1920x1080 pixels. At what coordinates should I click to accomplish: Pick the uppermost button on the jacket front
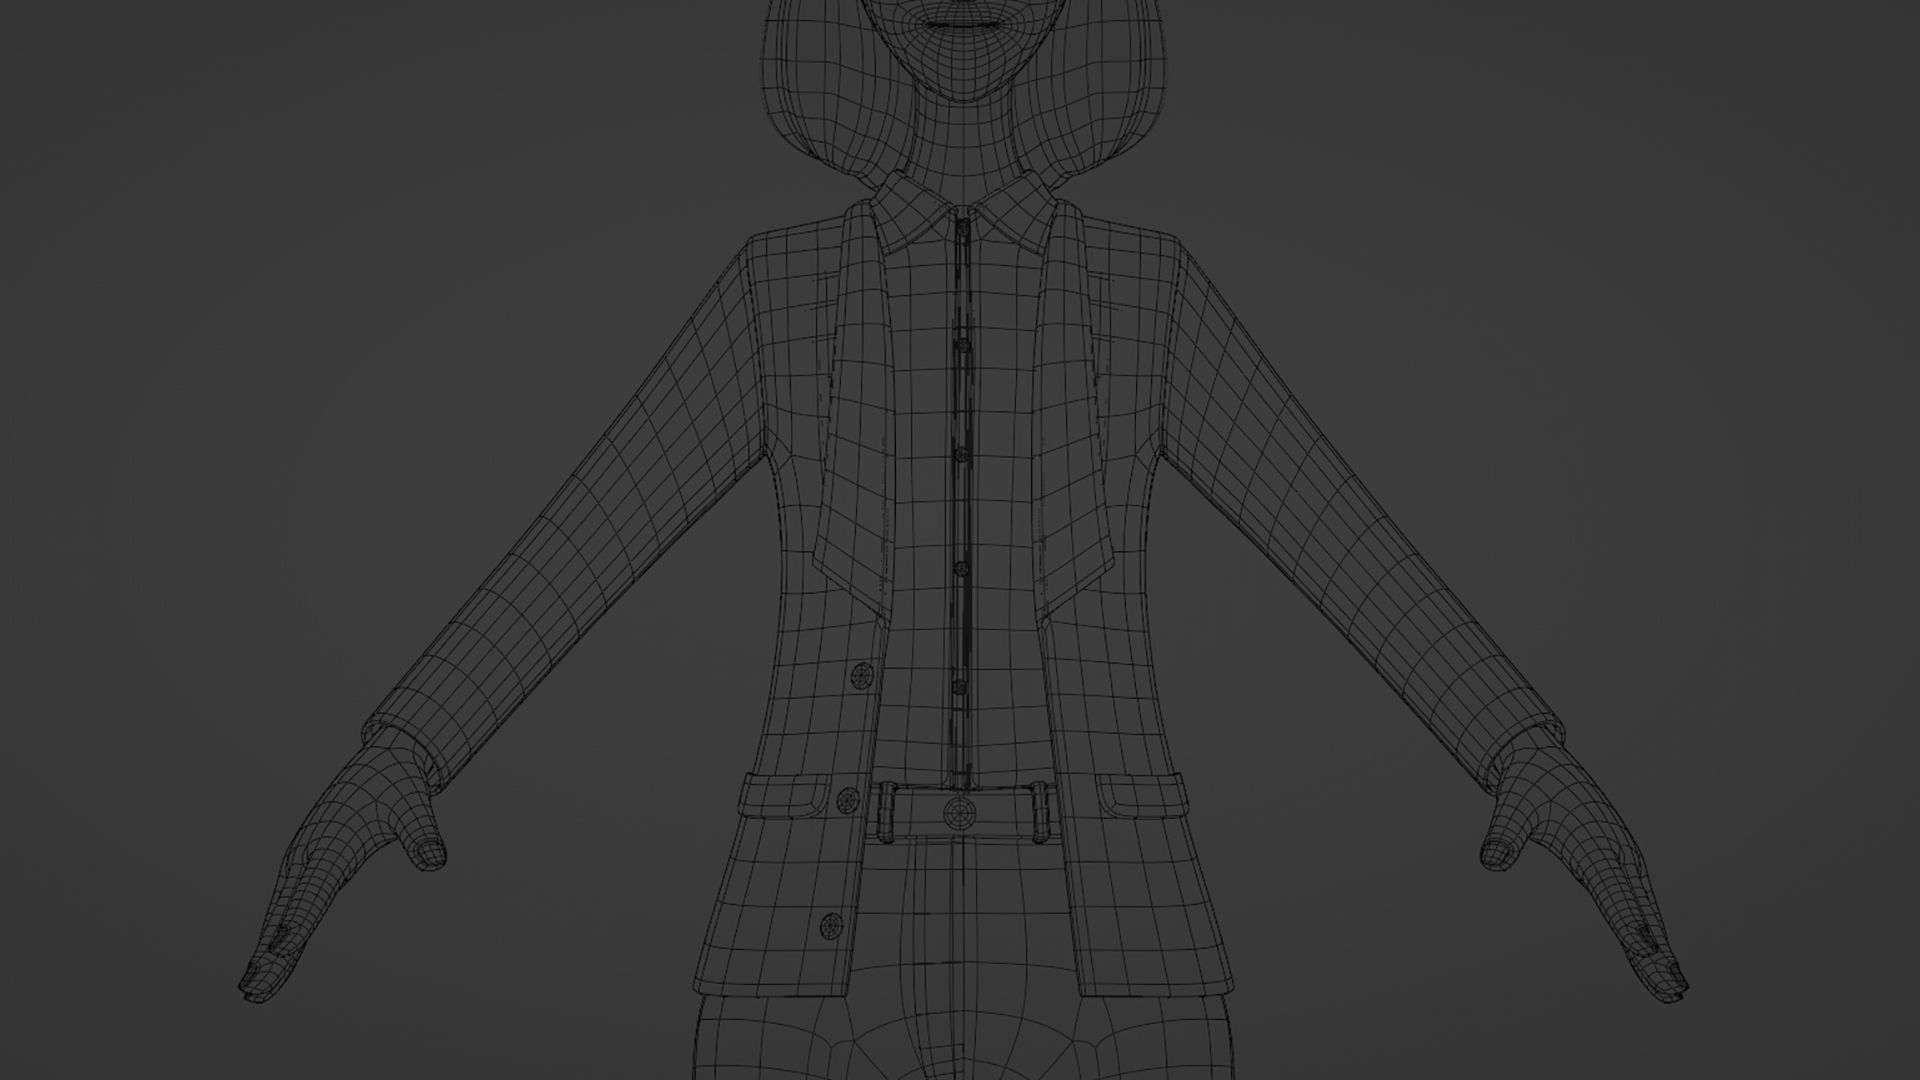tap(860, 677)
